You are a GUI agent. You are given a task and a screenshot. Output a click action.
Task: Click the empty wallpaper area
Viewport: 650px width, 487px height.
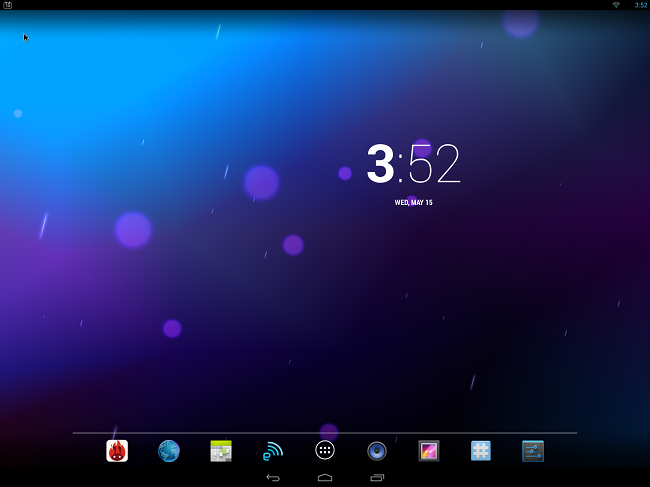pos(200,320)
